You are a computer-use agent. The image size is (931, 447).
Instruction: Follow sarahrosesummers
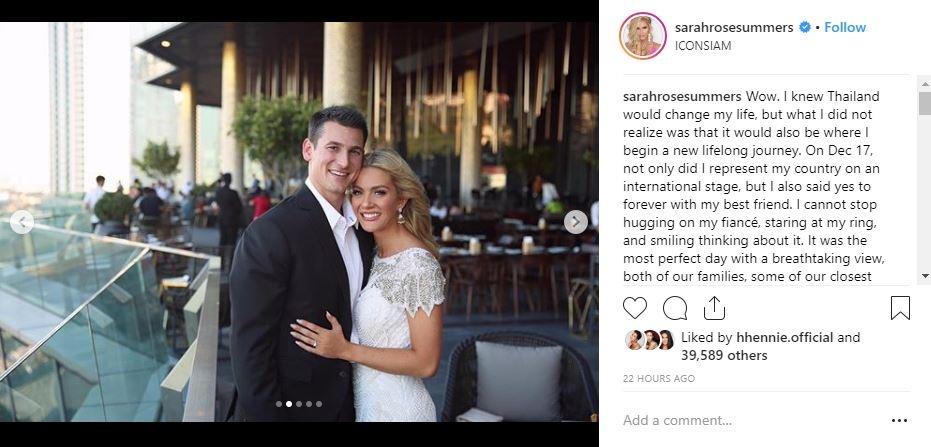(x=845, y=27)
